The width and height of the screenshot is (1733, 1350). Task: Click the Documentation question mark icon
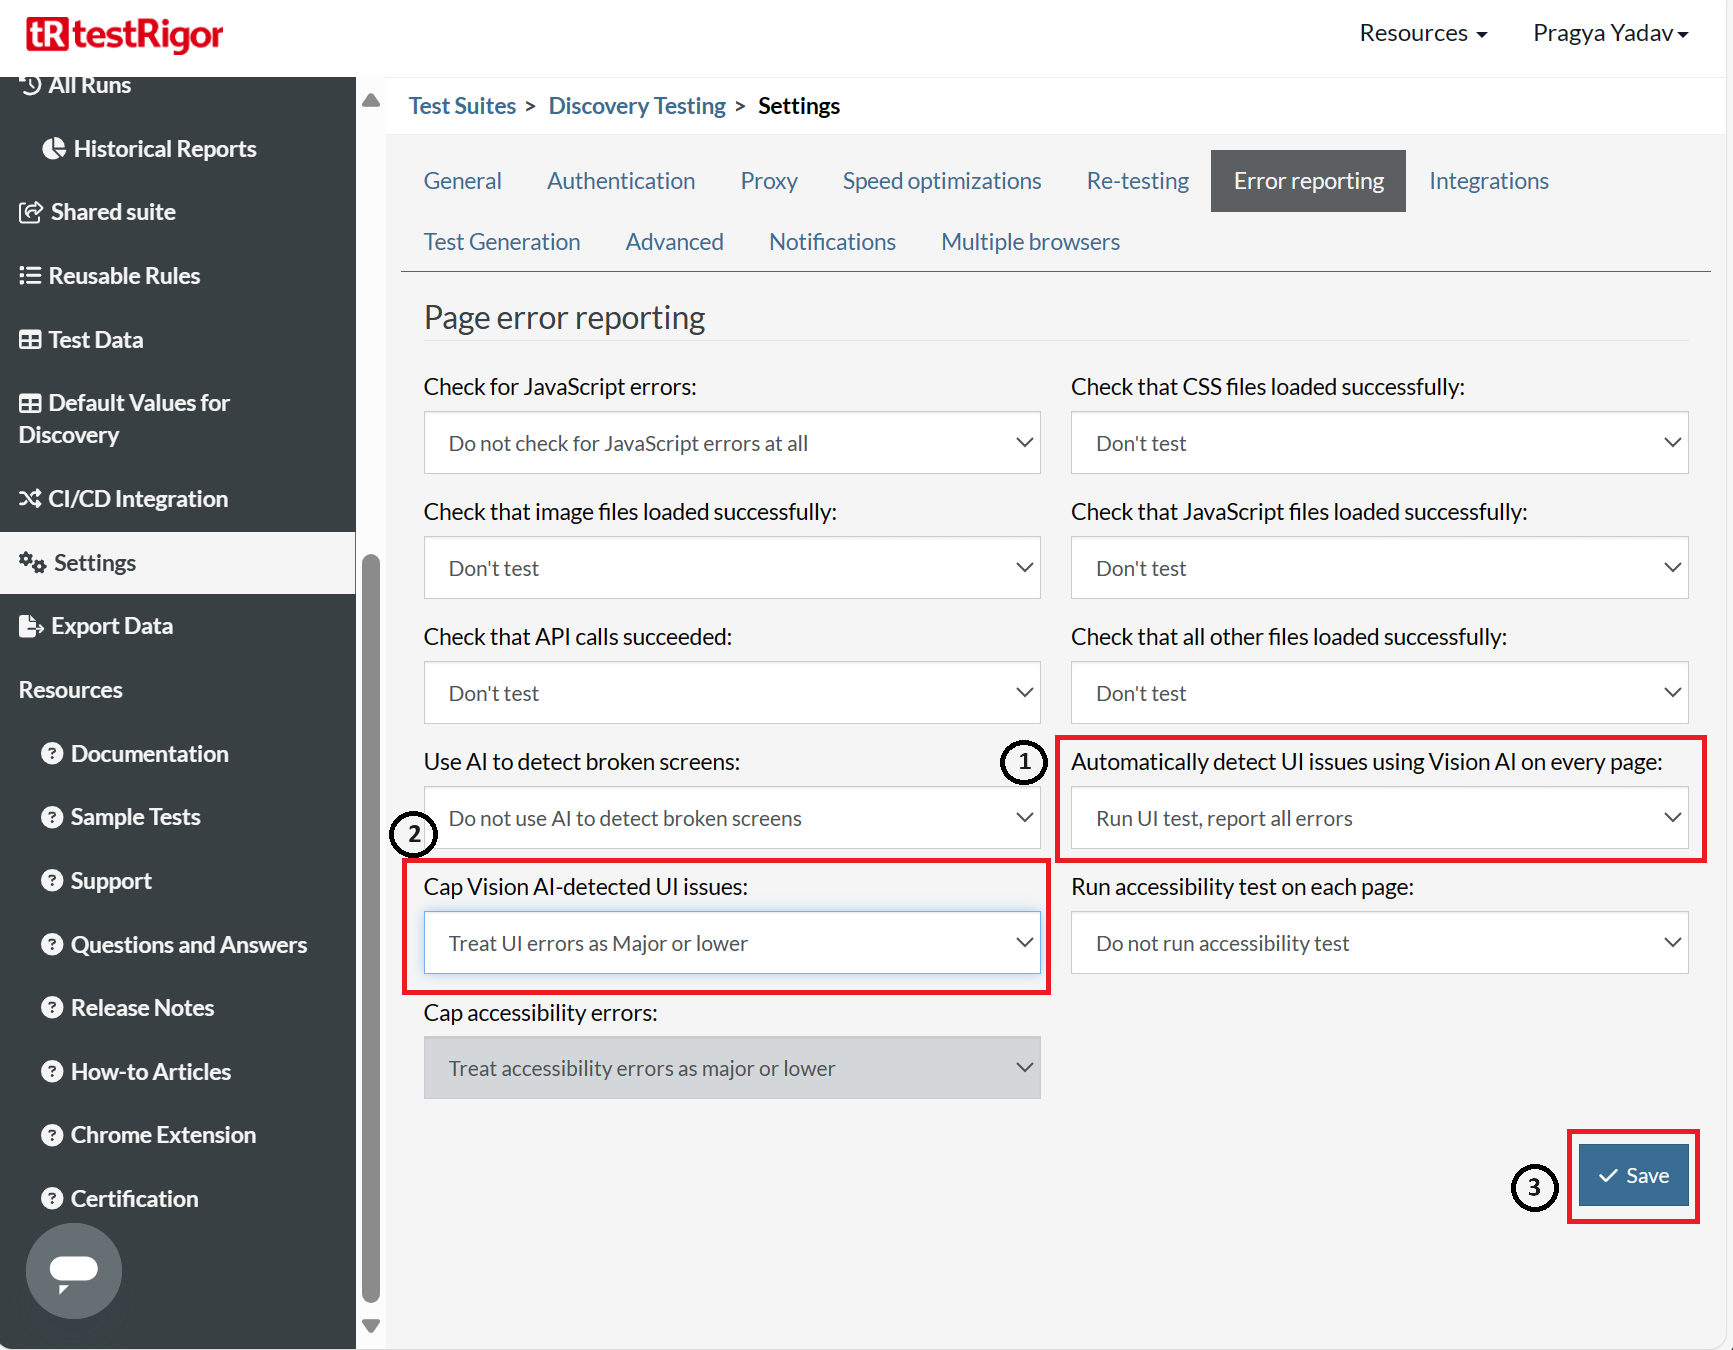pos(52,754)
